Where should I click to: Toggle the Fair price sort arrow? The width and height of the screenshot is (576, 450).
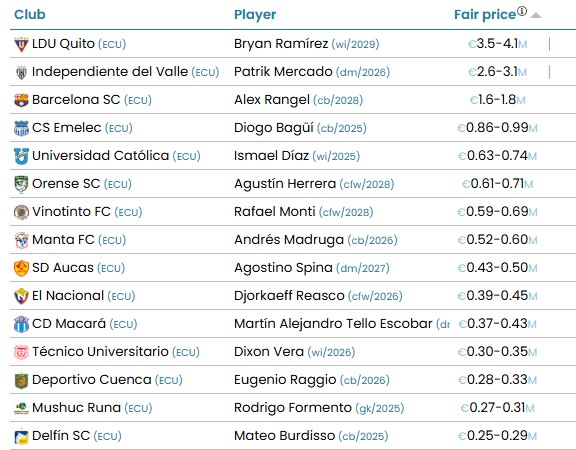tap(536, 15)
